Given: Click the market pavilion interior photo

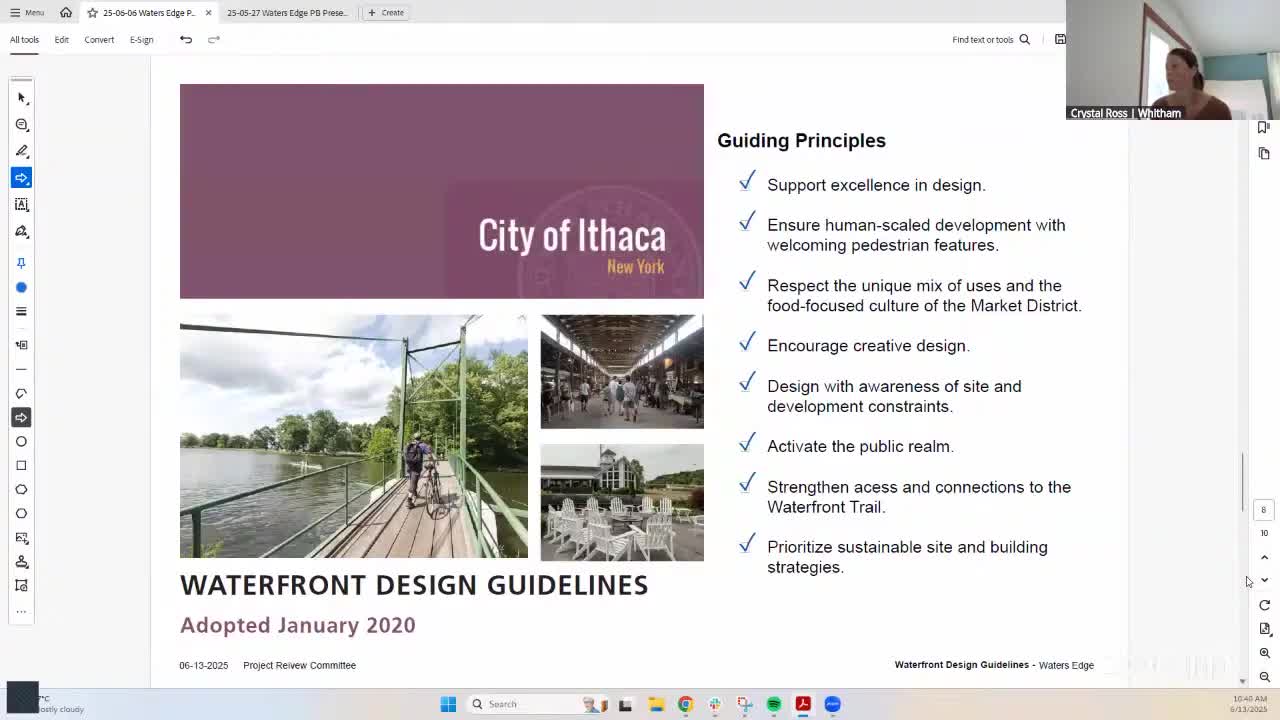Looking at the screenshot, I should tap(622, 371).
